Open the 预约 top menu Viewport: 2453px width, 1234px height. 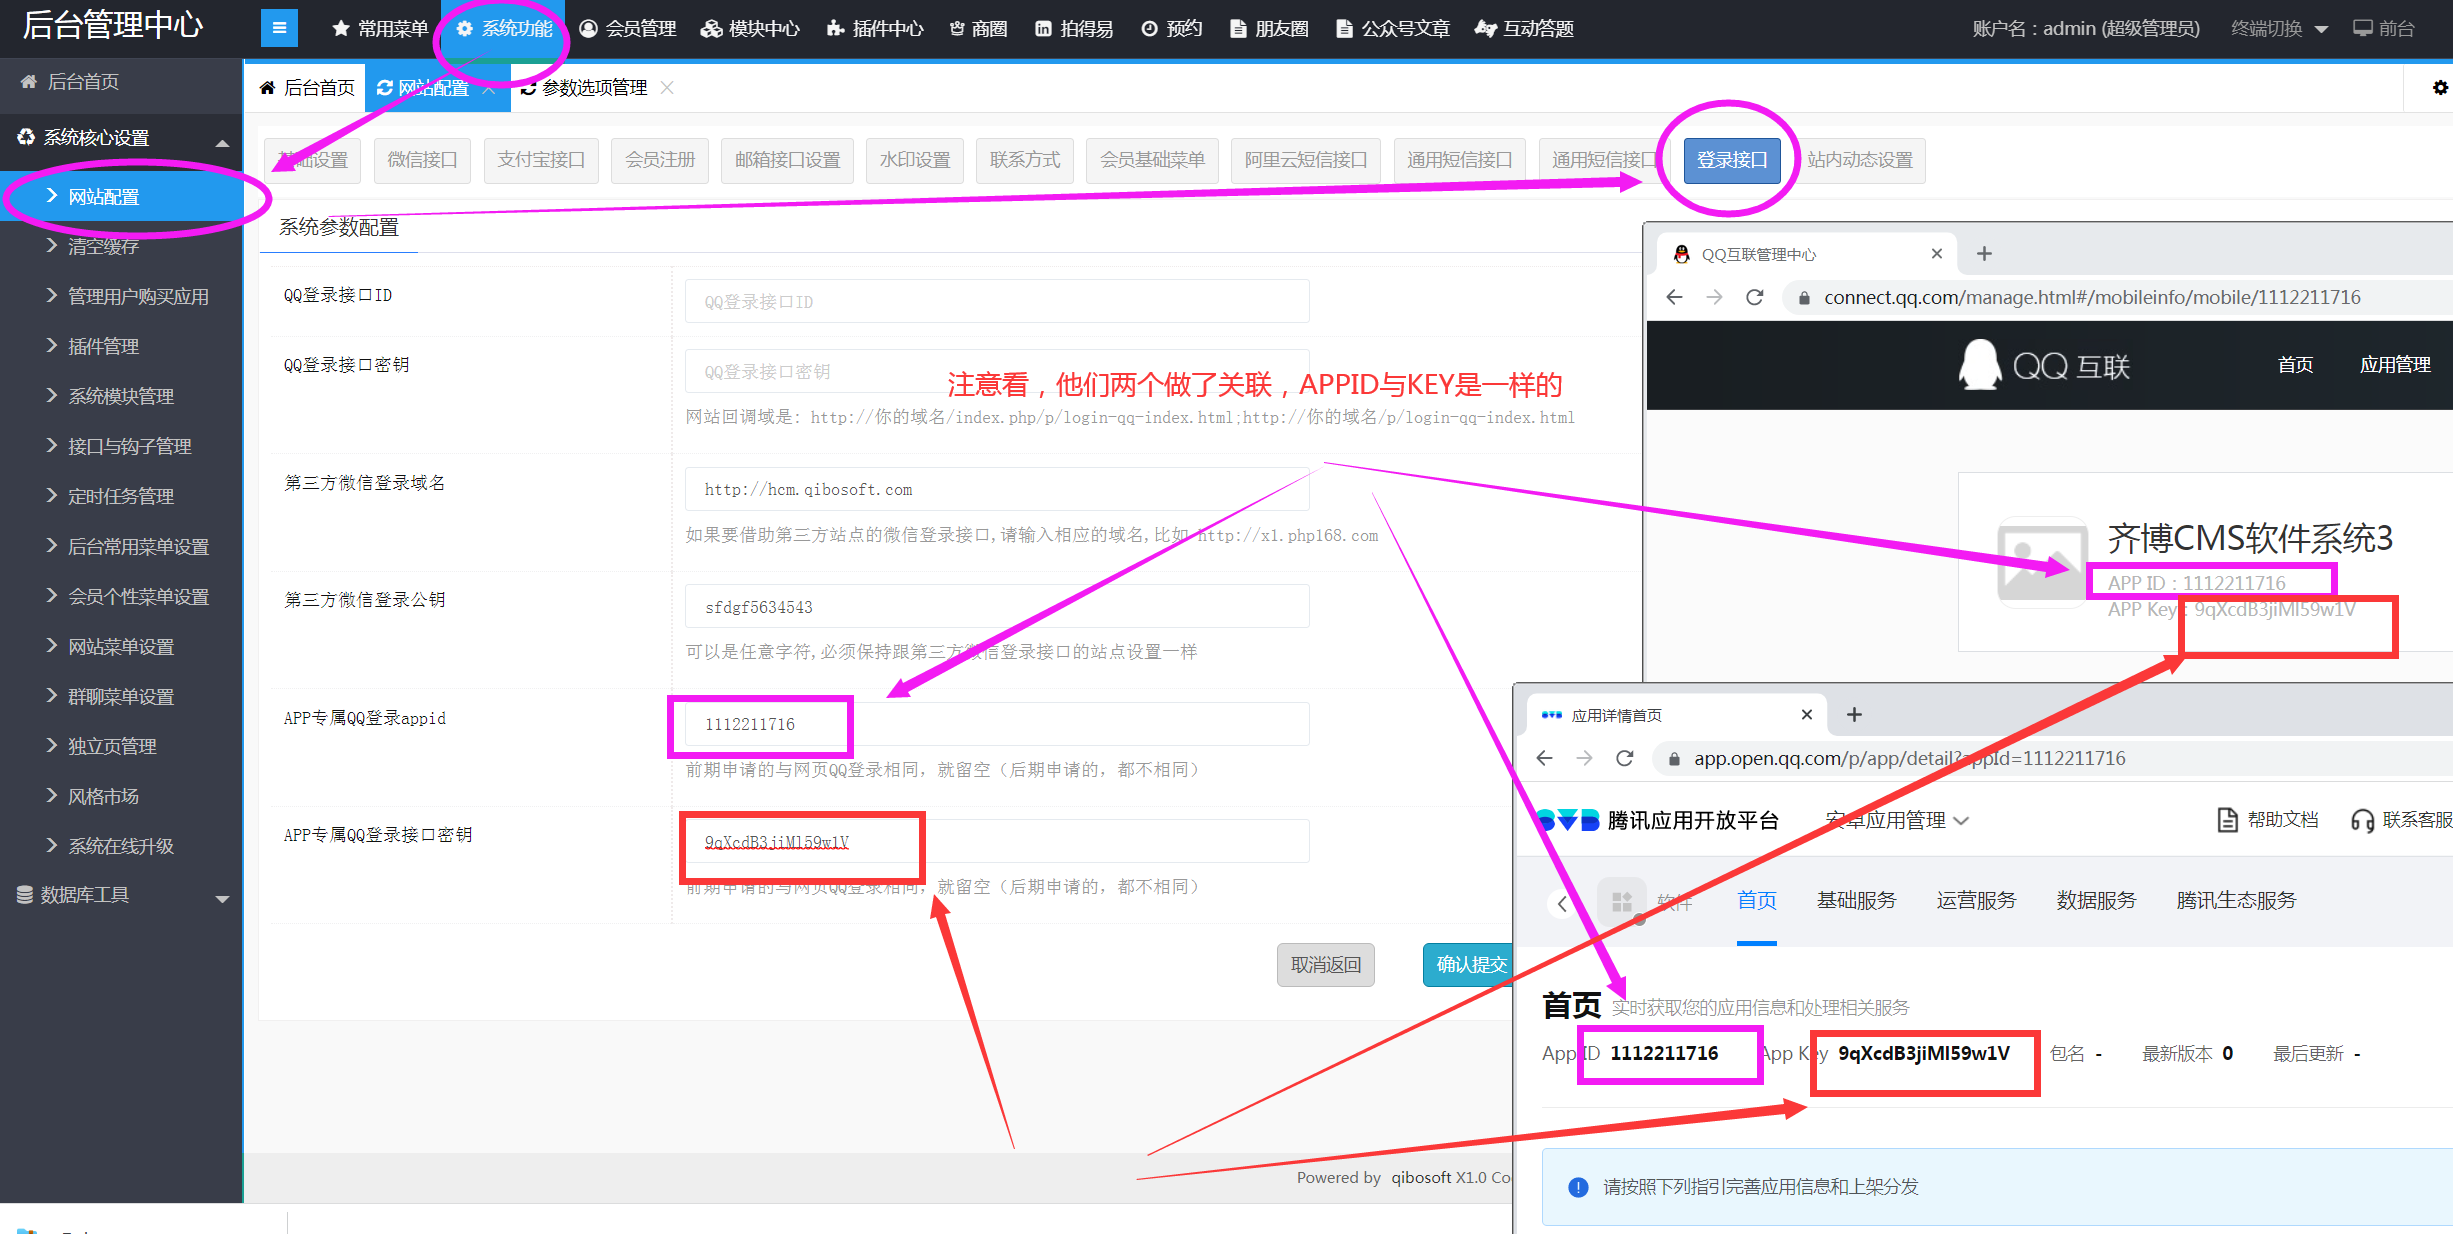[x=1171, y=29]
